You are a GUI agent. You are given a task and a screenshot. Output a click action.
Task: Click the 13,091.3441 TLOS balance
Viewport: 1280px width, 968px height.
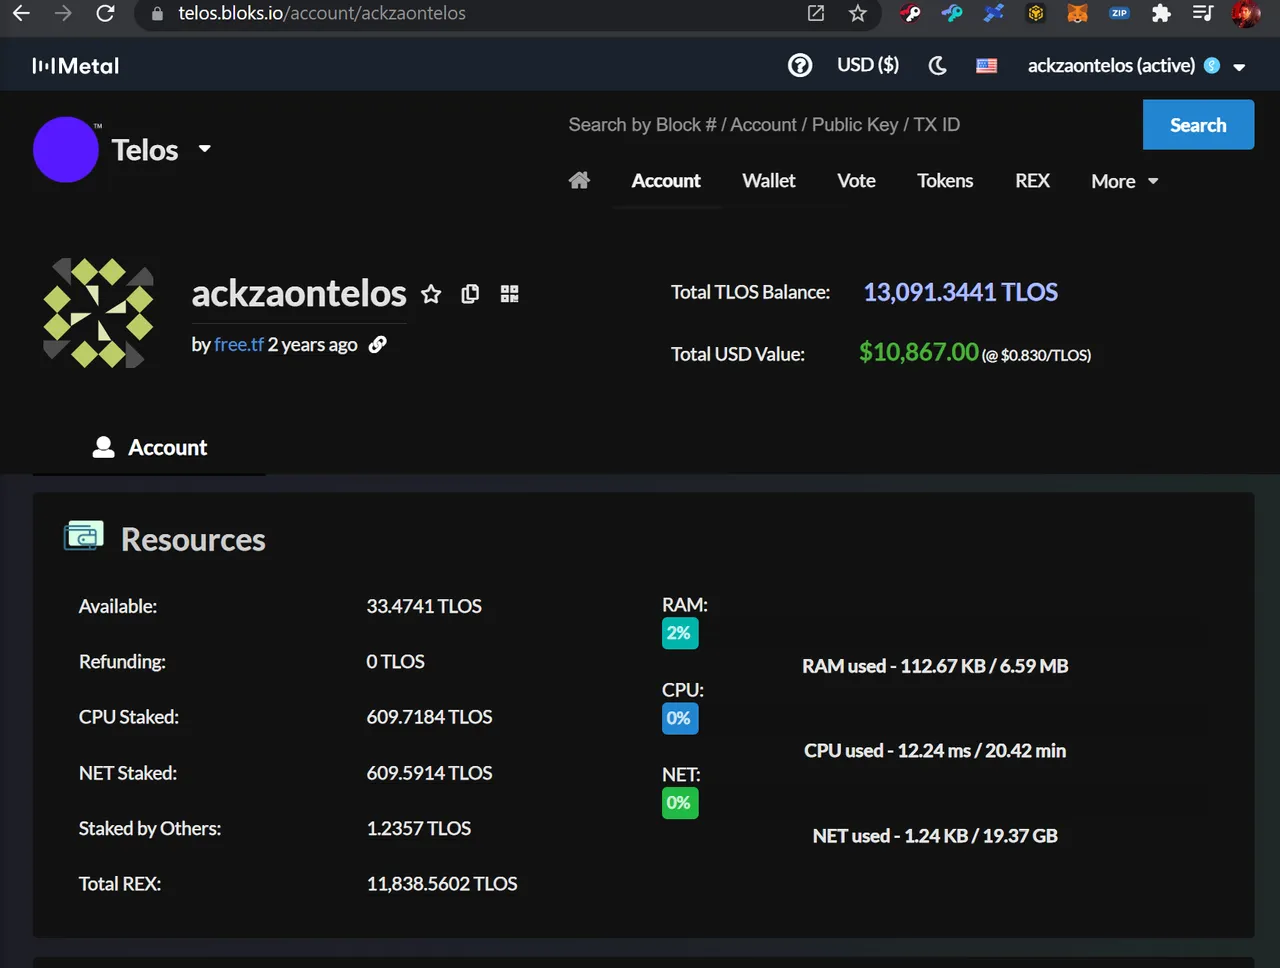(x=960, y=292)
